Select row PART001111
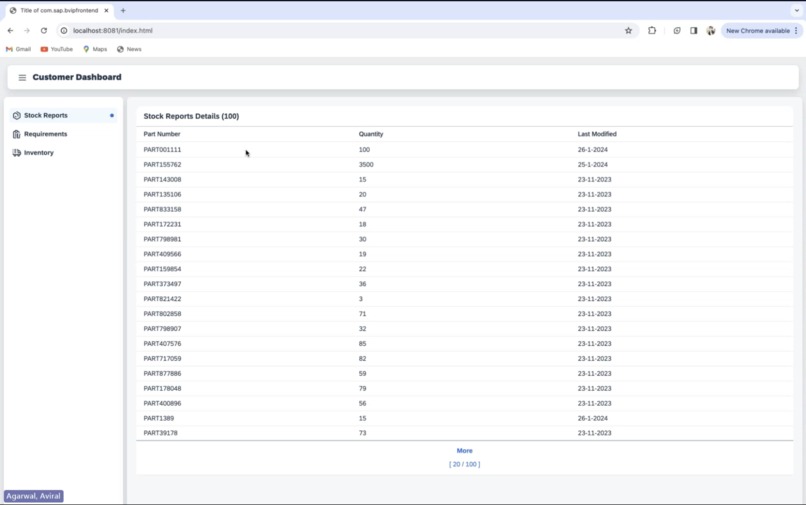Image resolution: width=806 pixels, height=505 pixels. pos(464,150)
